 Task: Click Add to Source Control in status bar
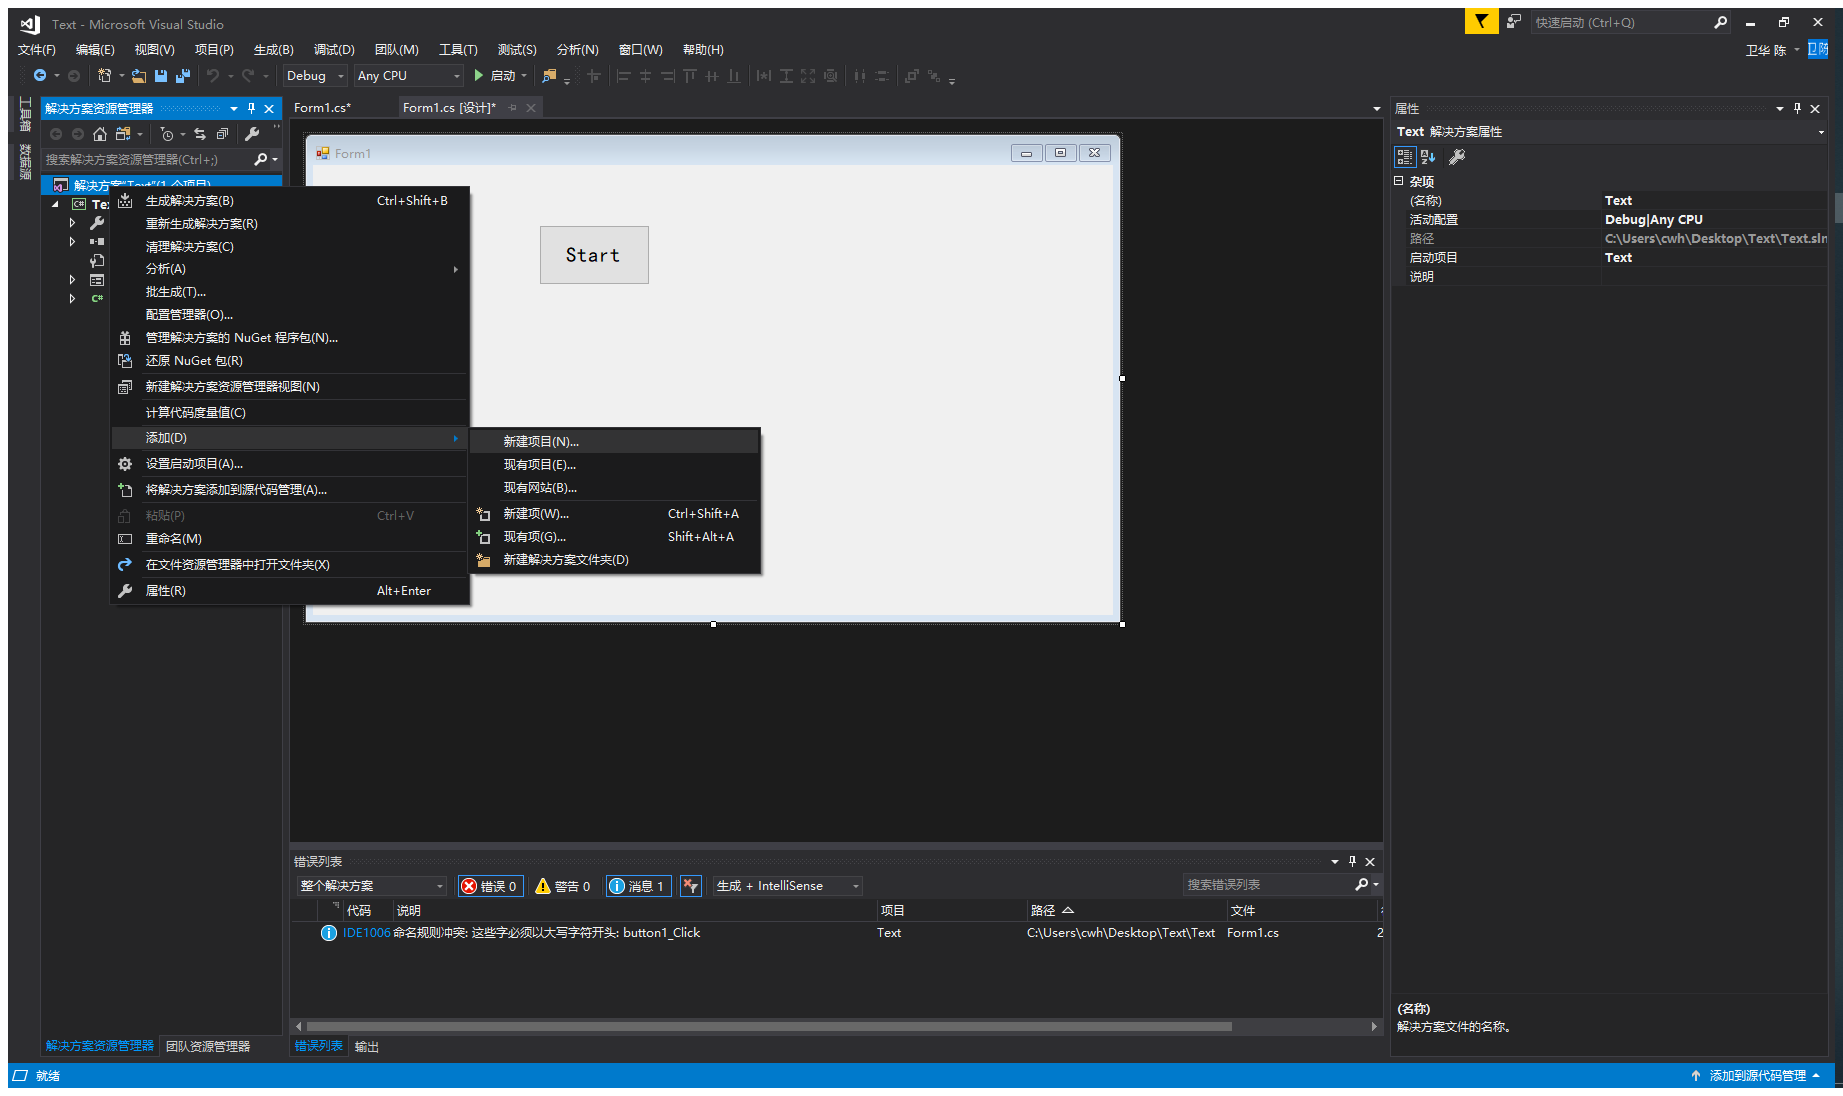coord(1757,1076)
